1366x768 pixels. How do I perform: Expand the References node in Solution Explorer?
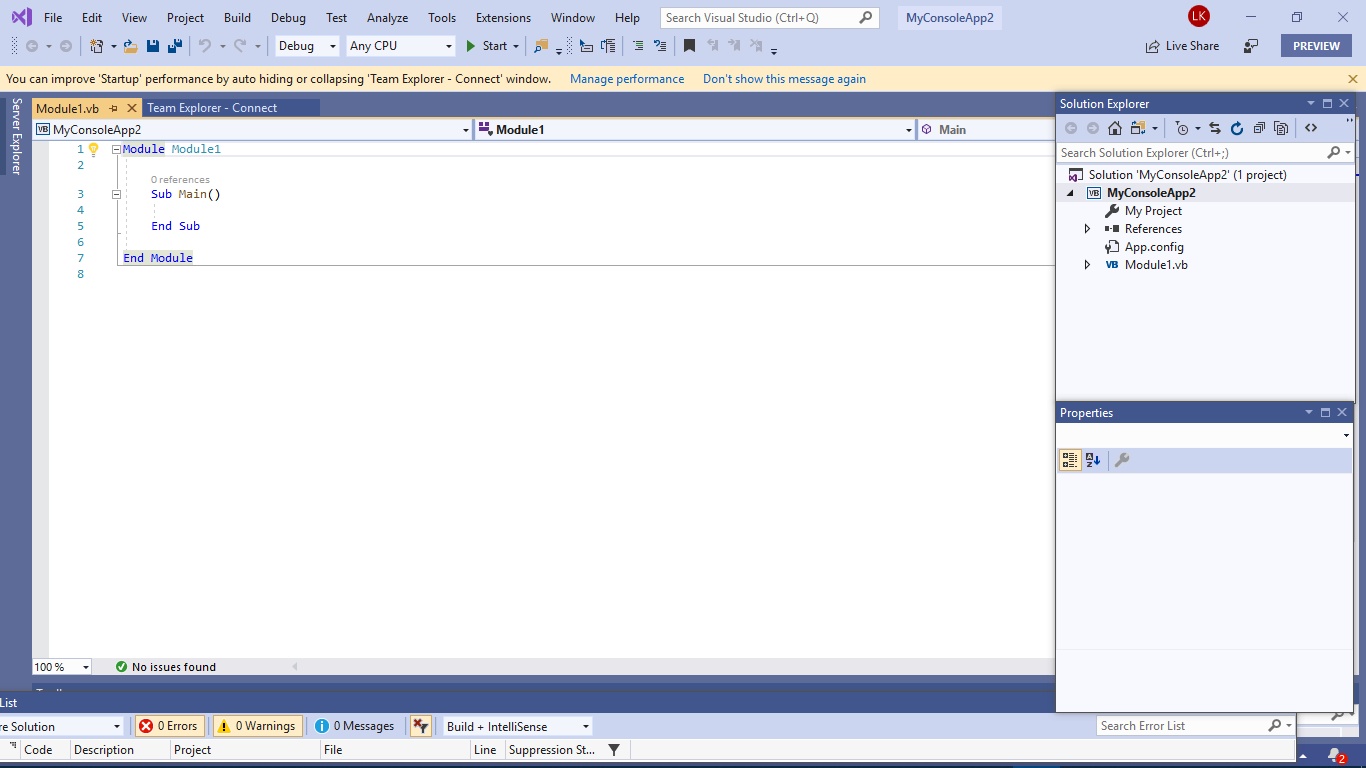click(x=1088, y=229)
